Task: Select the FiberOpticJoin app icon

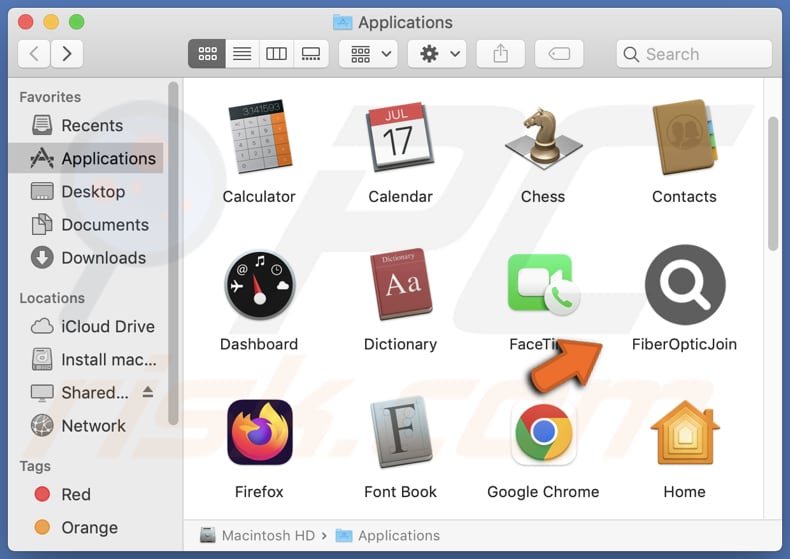Action: click(x=685, y=285)
